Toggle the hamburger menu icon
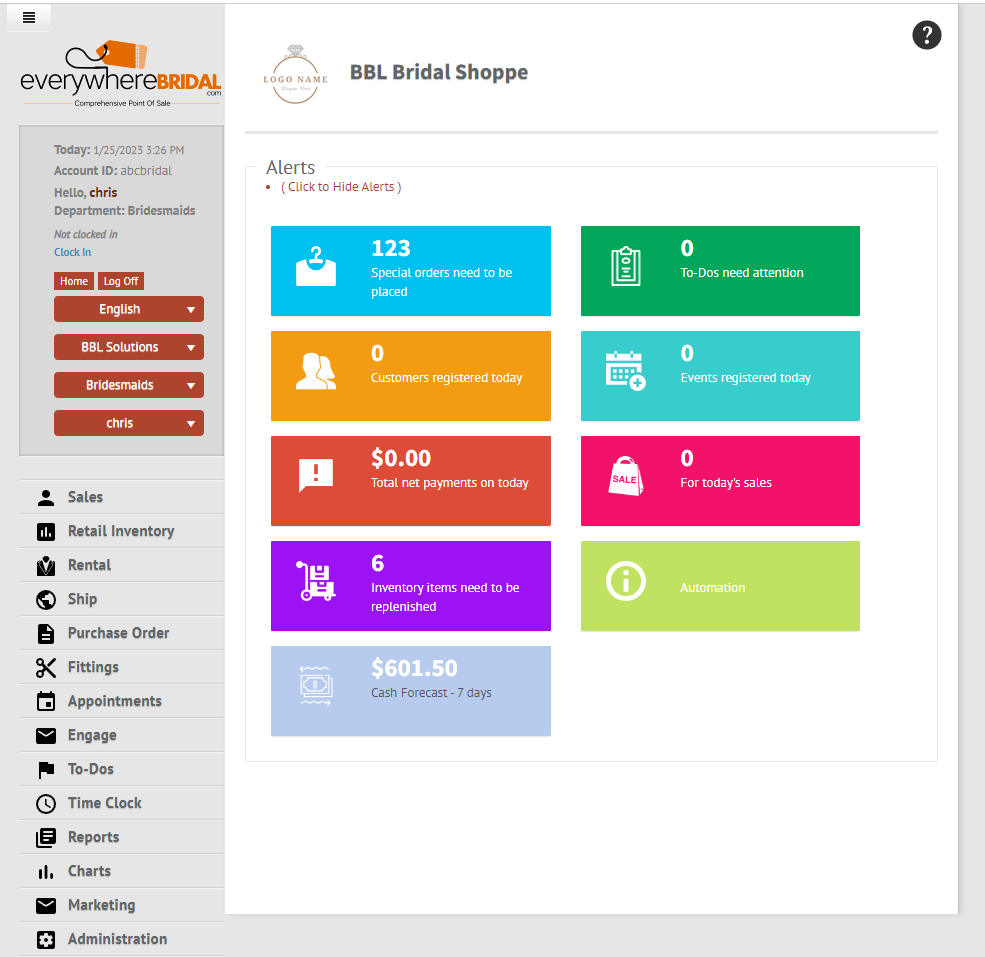The height and width of the screenshot is (957, 985). tap(29, 18)
